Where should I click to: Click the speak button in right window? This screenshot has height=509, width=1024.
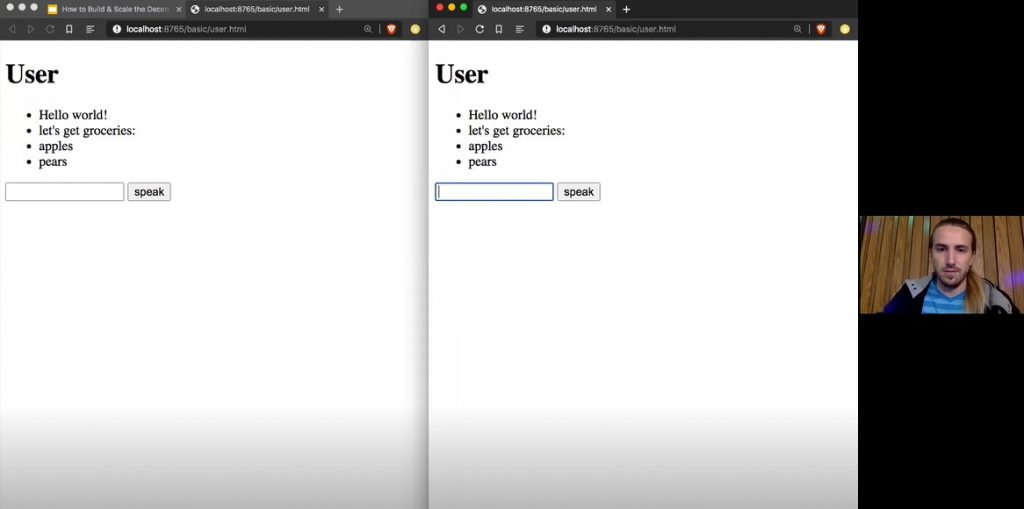579,191
